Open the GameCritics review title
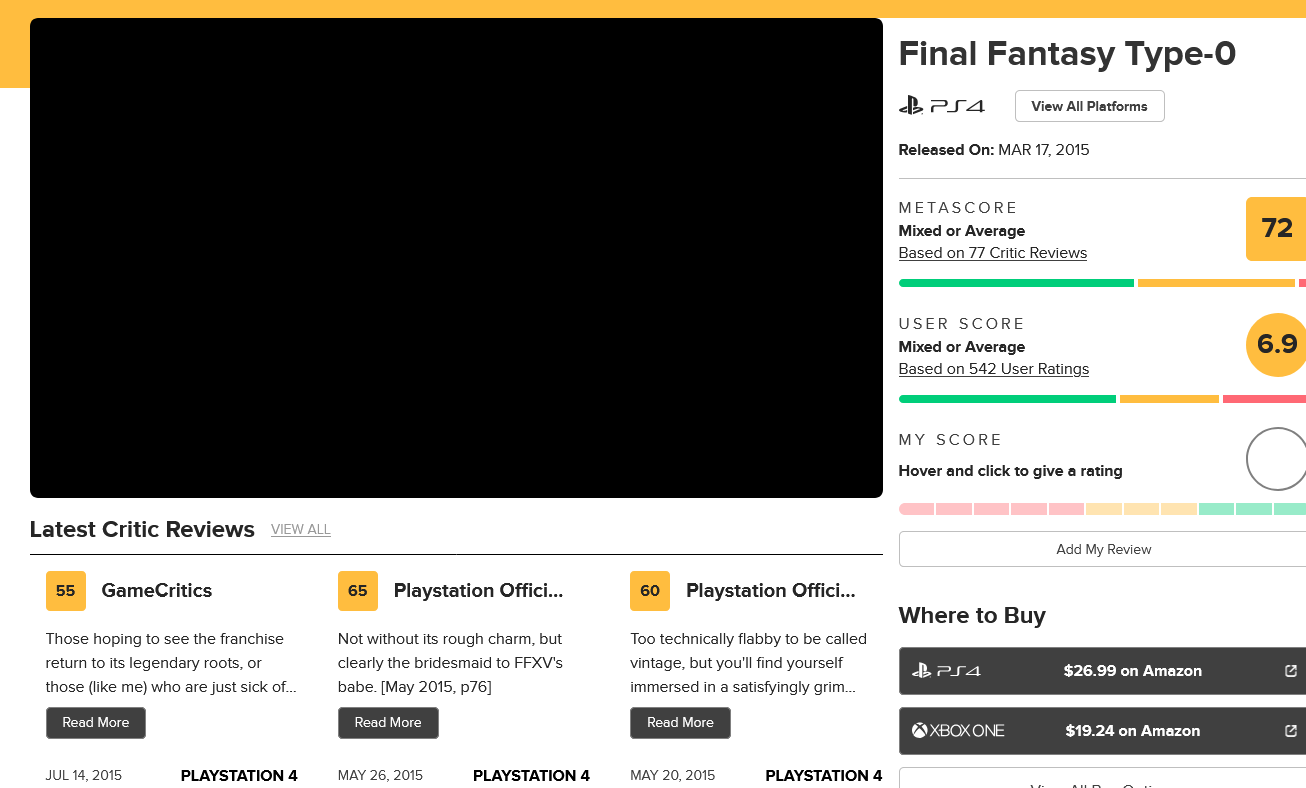The image size is (1306, 788). (157, 591)
